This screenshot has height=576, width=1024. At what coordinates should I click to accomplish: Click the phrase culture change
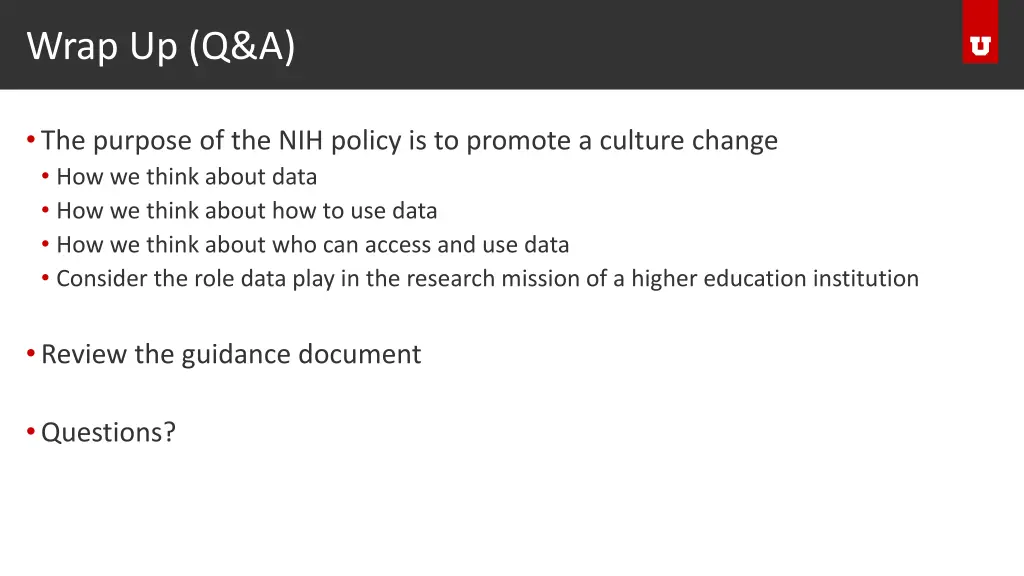click(689, 140)
